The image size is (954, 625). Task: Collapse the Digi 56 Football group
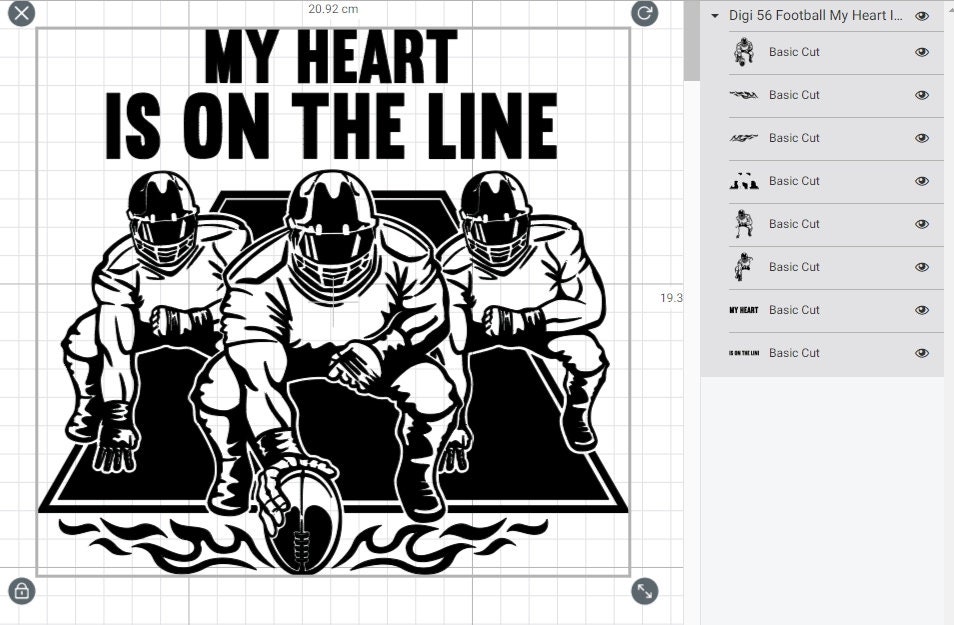click(713, 16)
